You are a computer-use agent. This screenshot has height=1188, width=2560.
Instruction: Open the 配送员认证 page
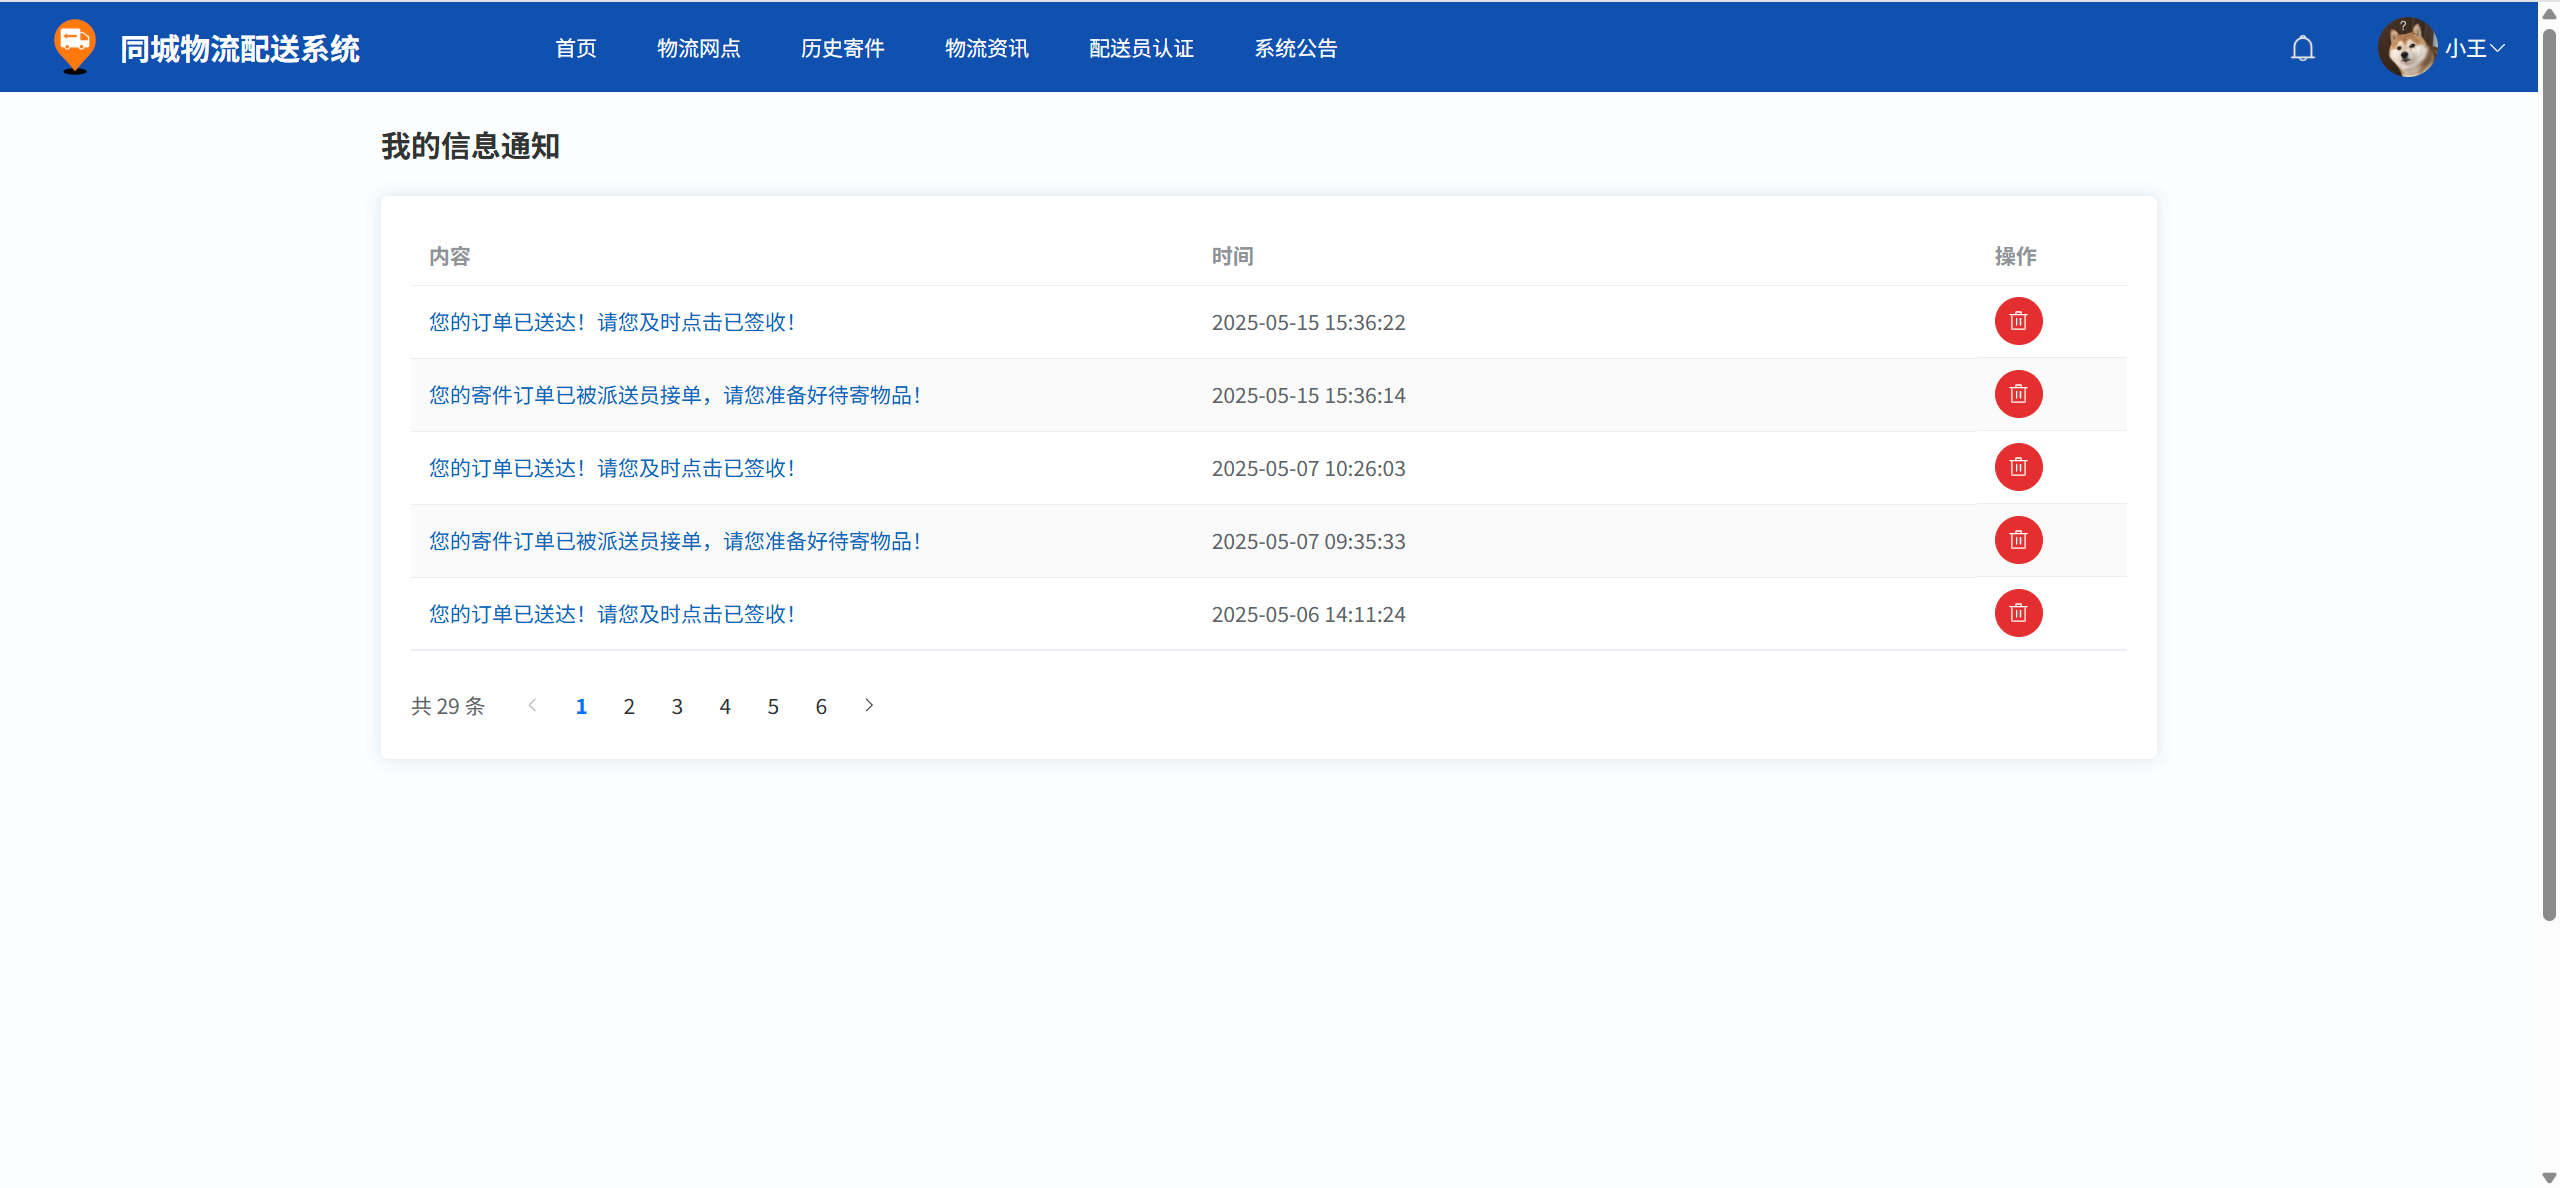pyautogui.click(x=1141, y=48)
